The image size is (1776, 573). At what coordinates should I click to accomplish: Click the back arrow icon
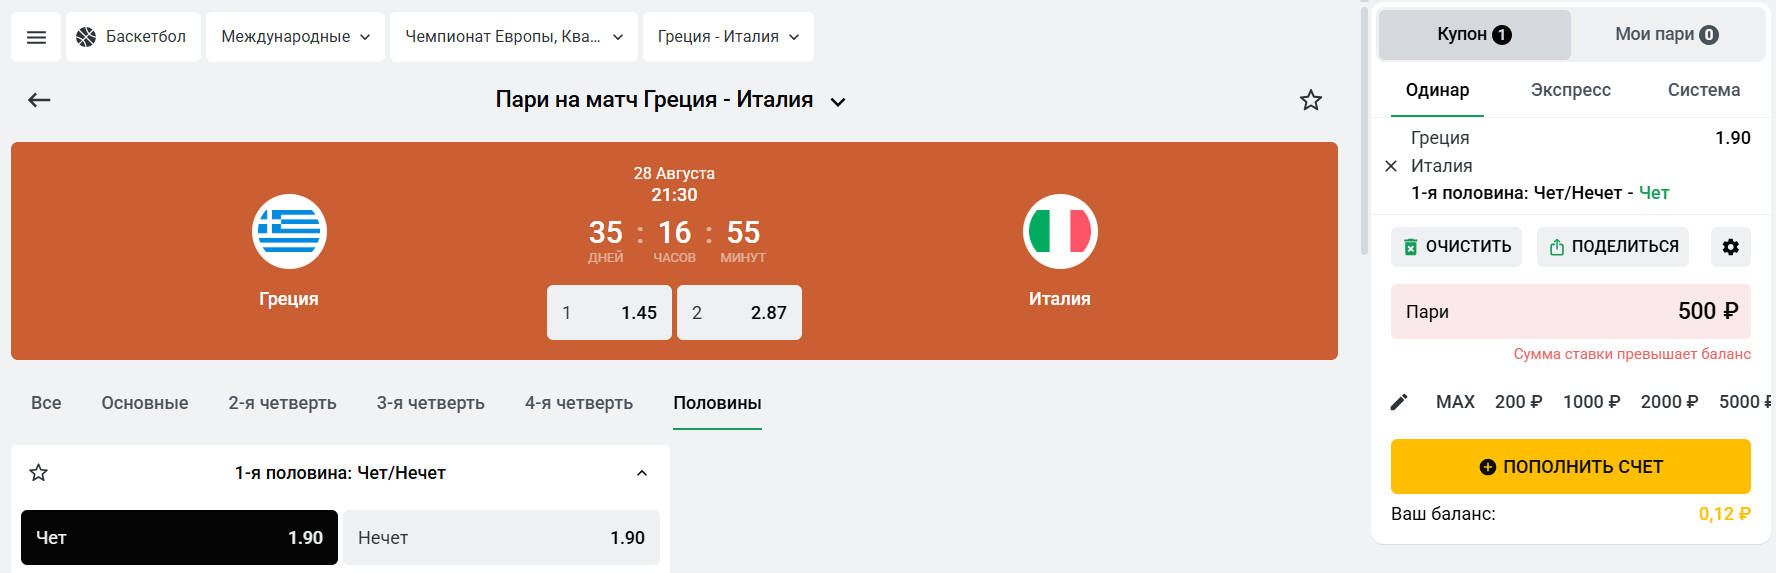pyautogui.click(x=39, y=100)
